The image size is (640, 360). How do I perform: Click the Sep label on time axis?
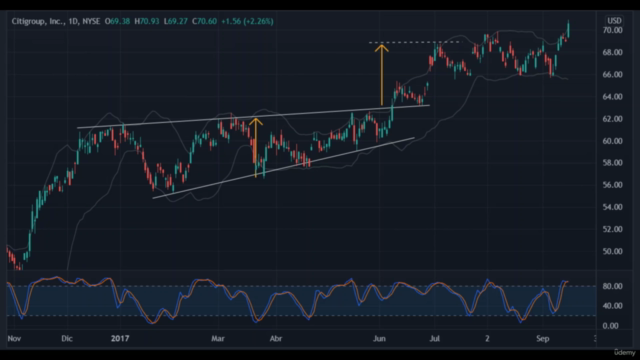click(542, 338)
